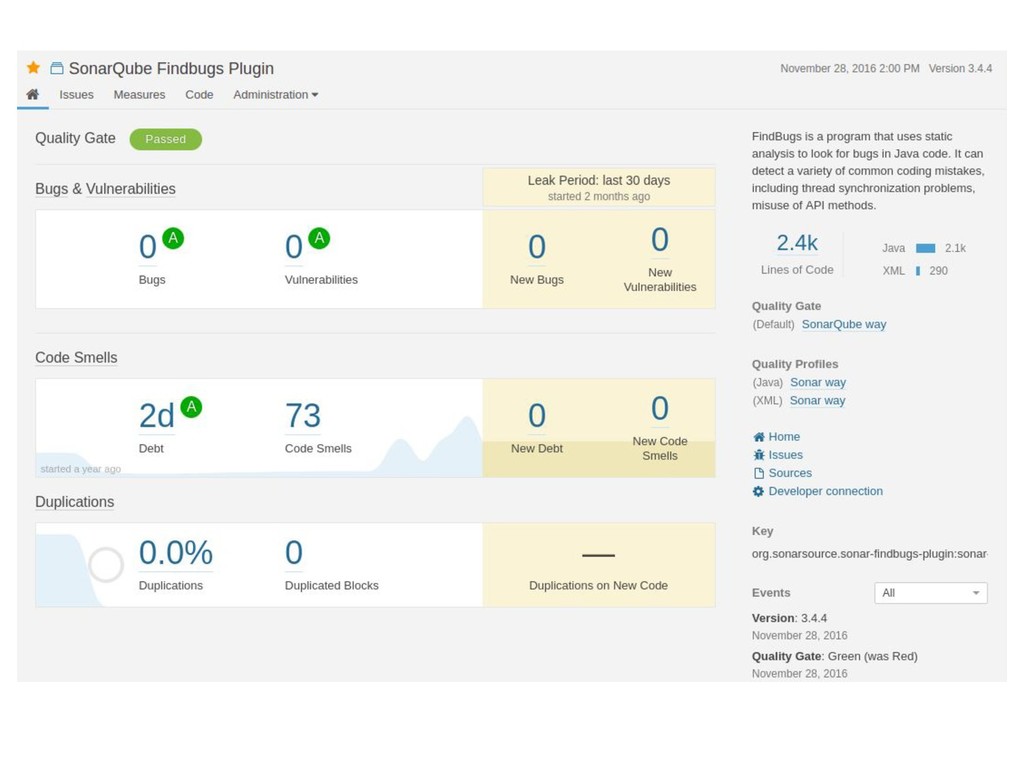The image size is (1024, 768).
Task: Open the Events All filter dropdown
Action: point(931,593)
